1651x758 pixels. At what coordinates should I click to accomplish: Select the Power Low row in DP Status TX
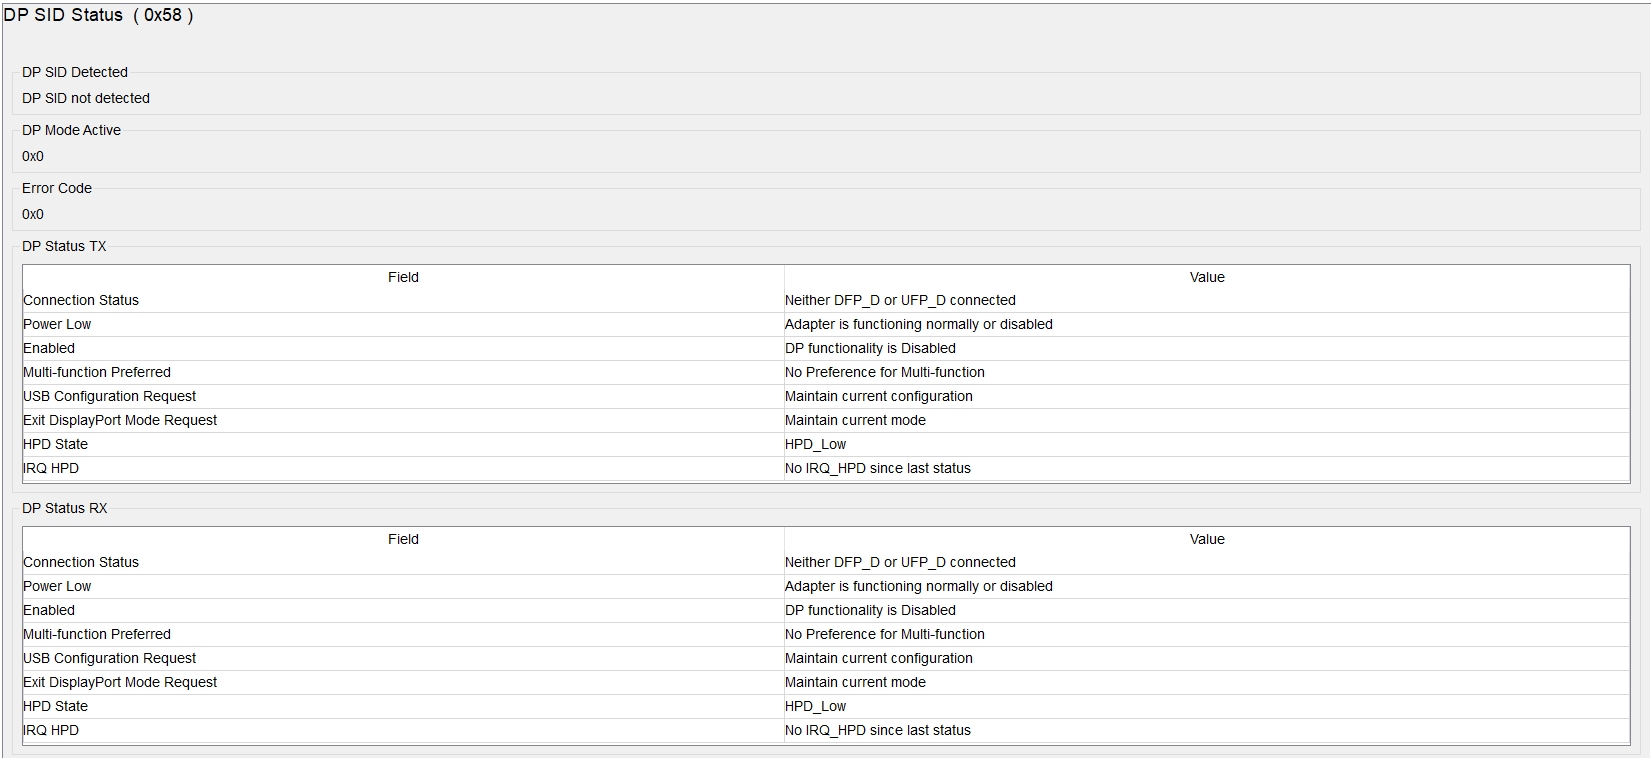(57, 324)
